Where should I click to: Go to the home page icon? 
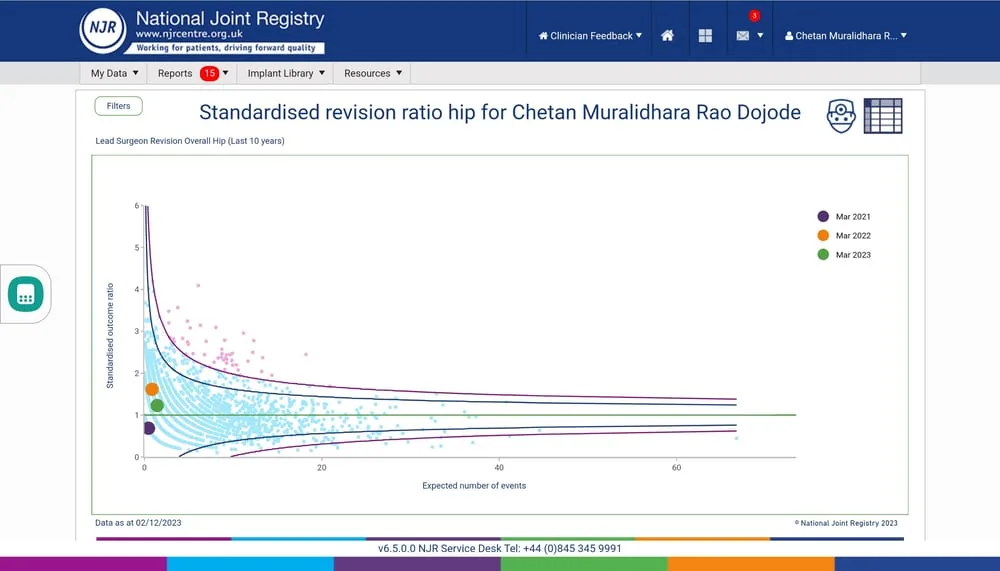point(667,36)
